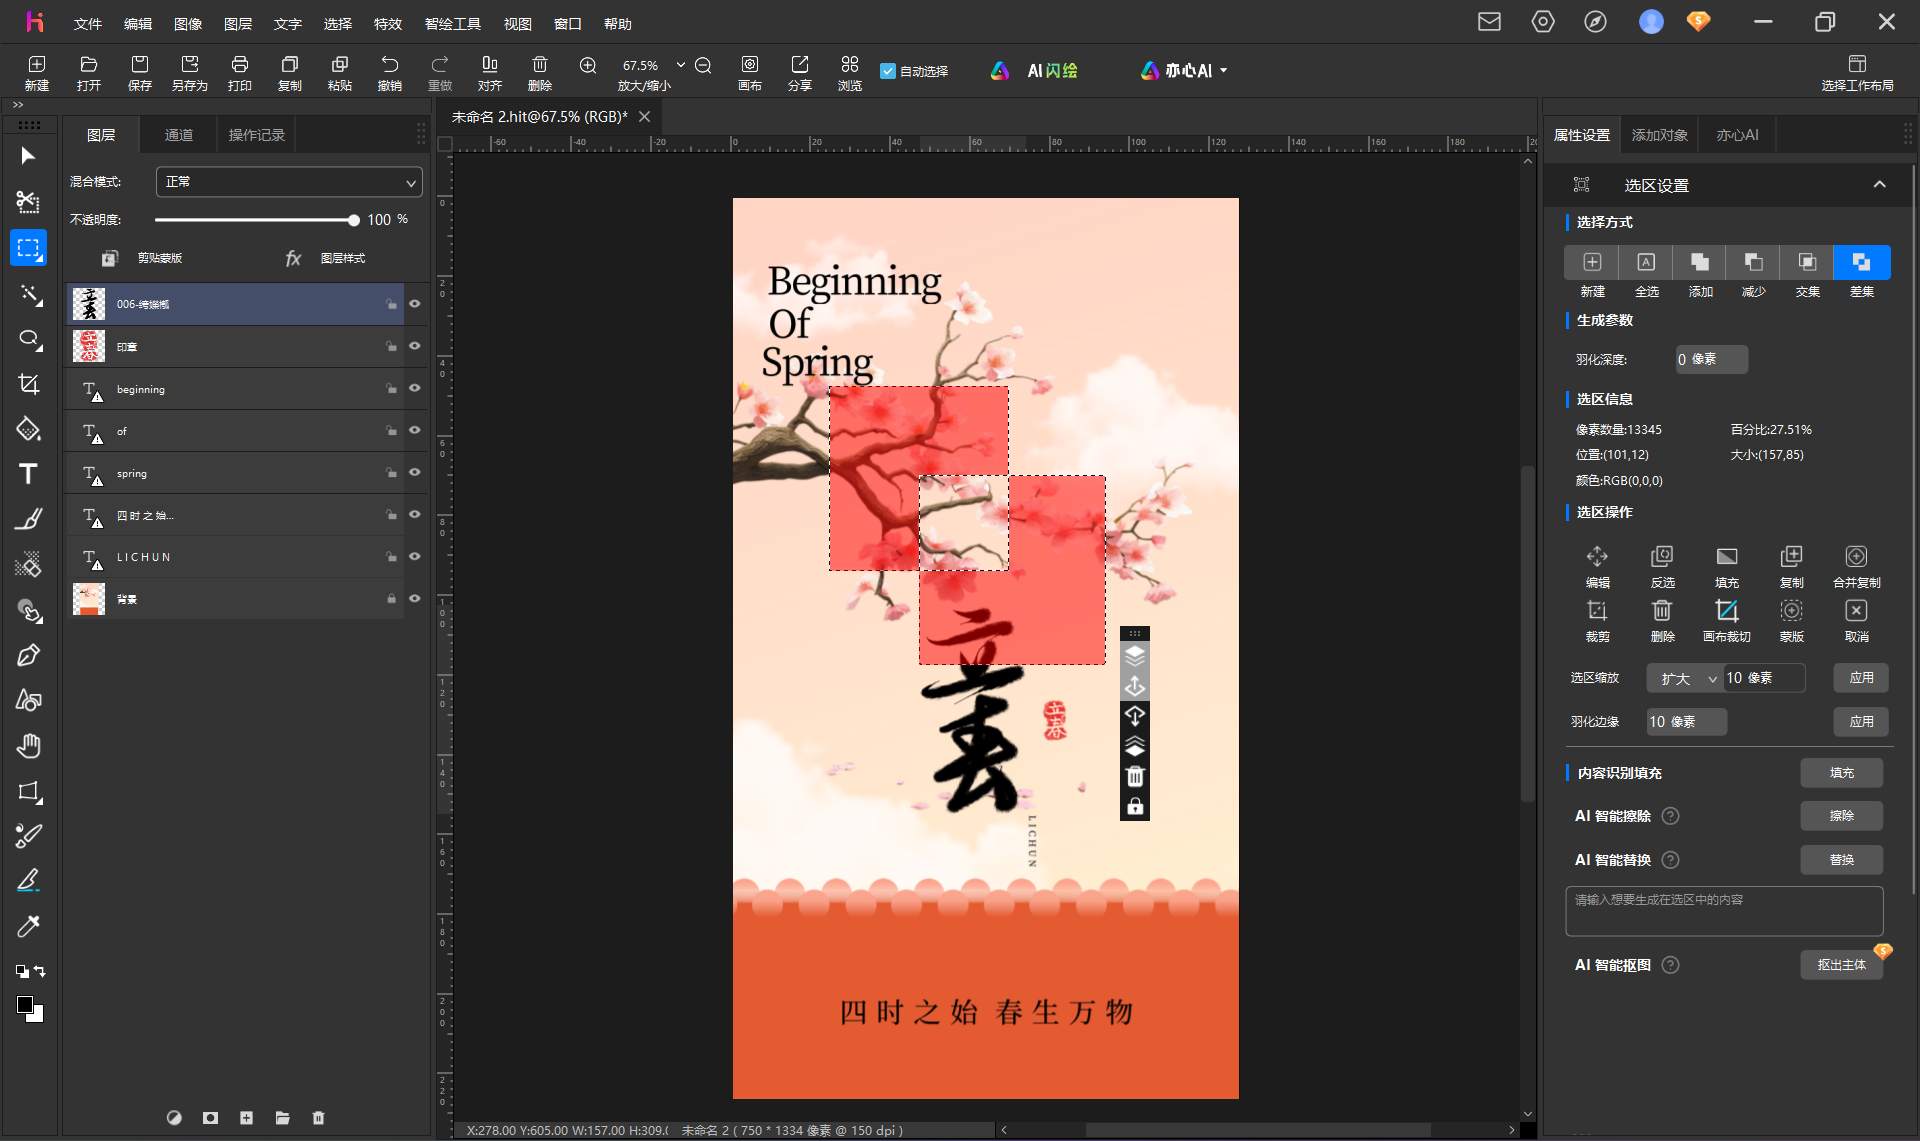Image resolution: width=1920 pixels, height=1141 pixels.
Task: Hide the 印章 layer via eye icon
Action: click(x=414, y=346)
